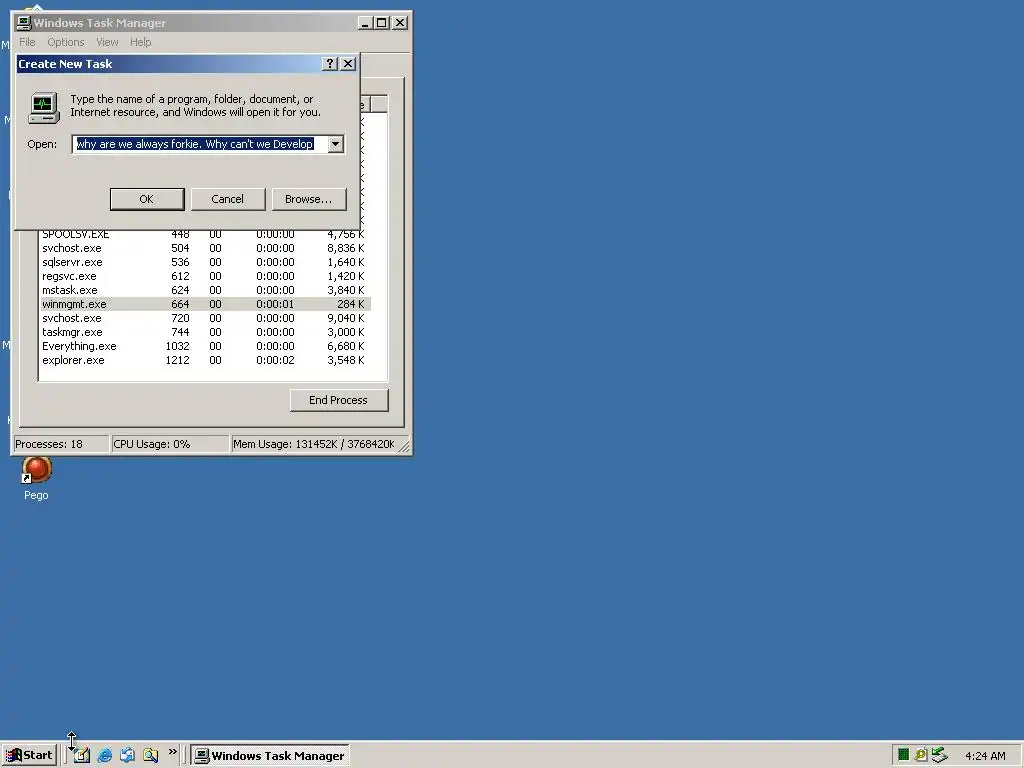Select the mstask.exe process
The width and height of the screenshot is (1024, 768).
[x=205, y=290]
